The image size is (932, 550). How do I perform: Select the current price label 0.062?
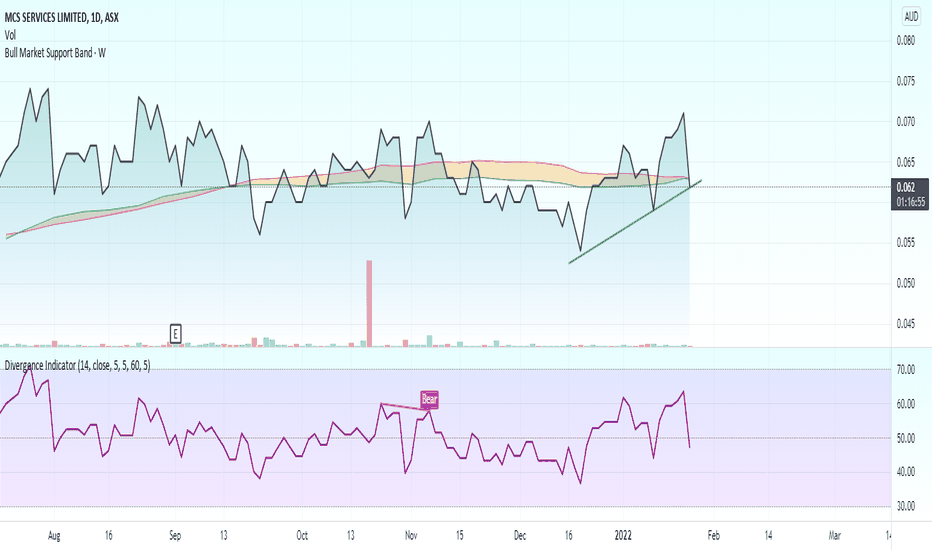(906, 187)
